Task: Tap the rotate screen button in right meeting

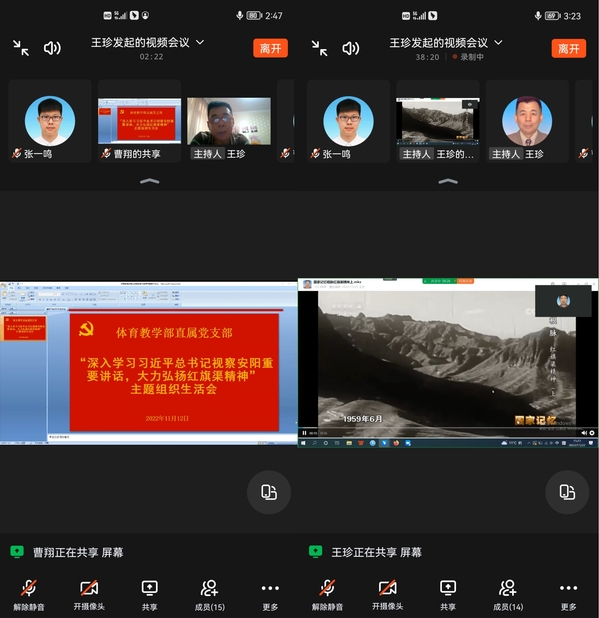Action: [567, 492]
